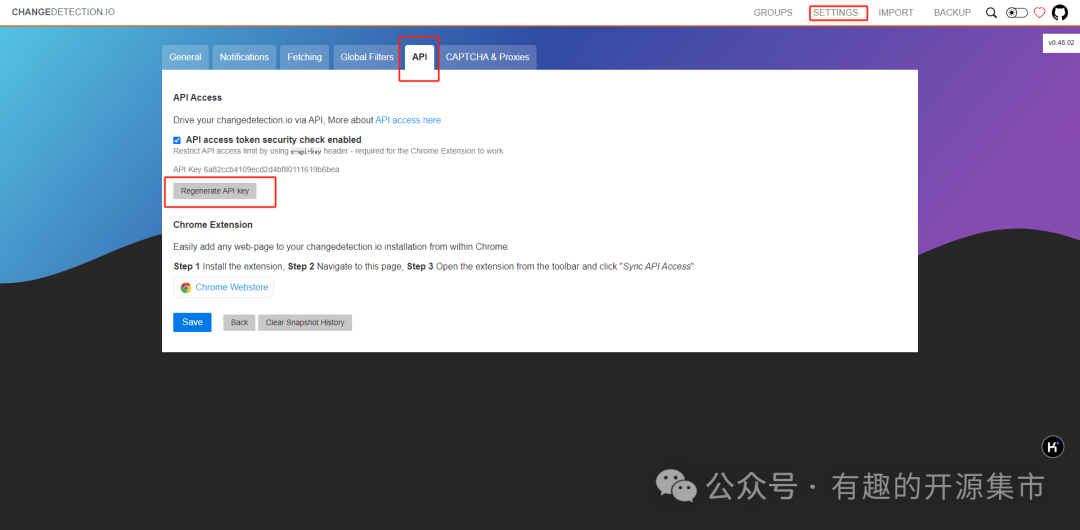Click the 'Chrome Extension' heading
The height and width of the screenshot is (530, 1080).
pyautogui.click(x=213, y=225)
